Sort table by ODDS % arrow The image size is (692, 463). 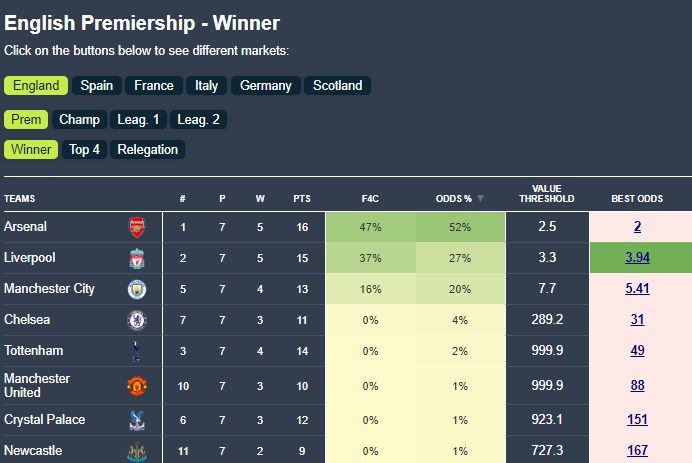click(480, 198)
